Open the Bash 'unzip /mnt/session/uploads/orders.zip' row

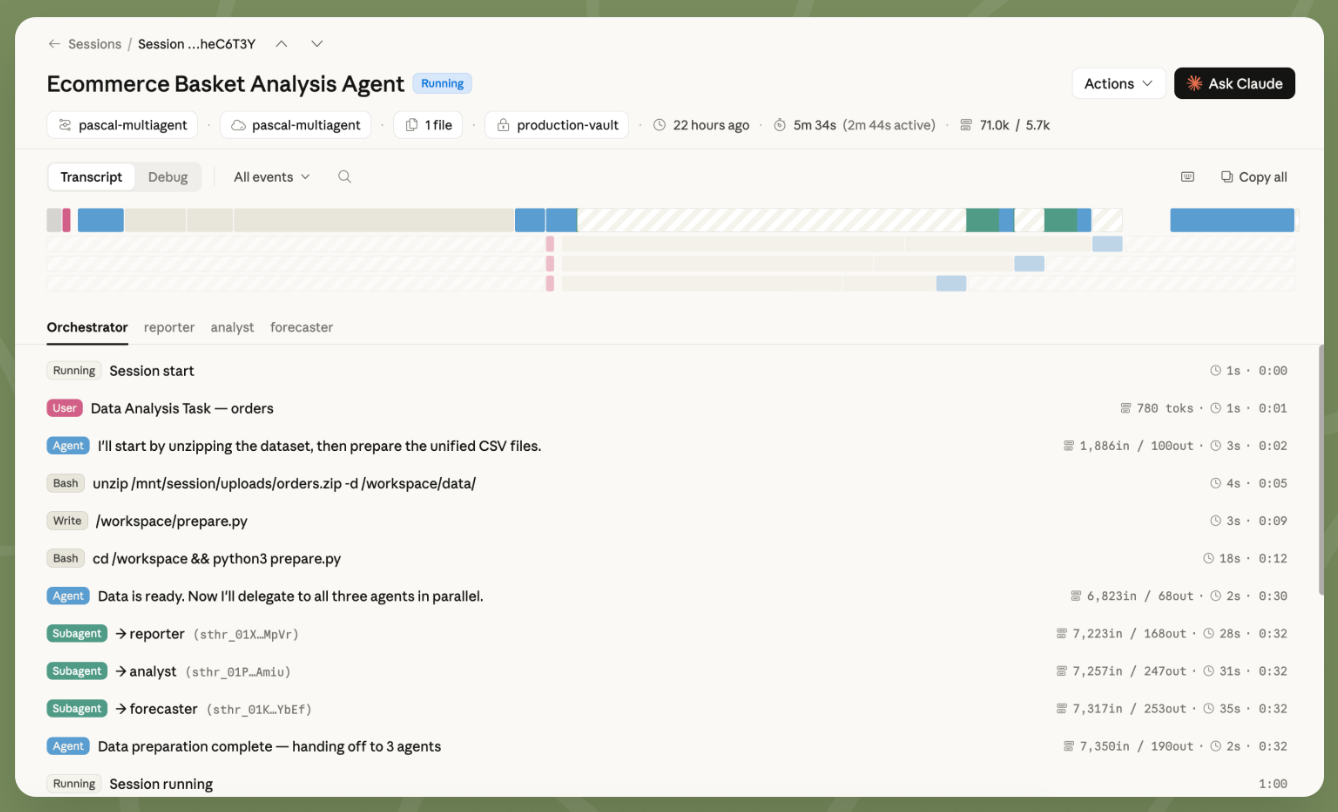(667, 484)
